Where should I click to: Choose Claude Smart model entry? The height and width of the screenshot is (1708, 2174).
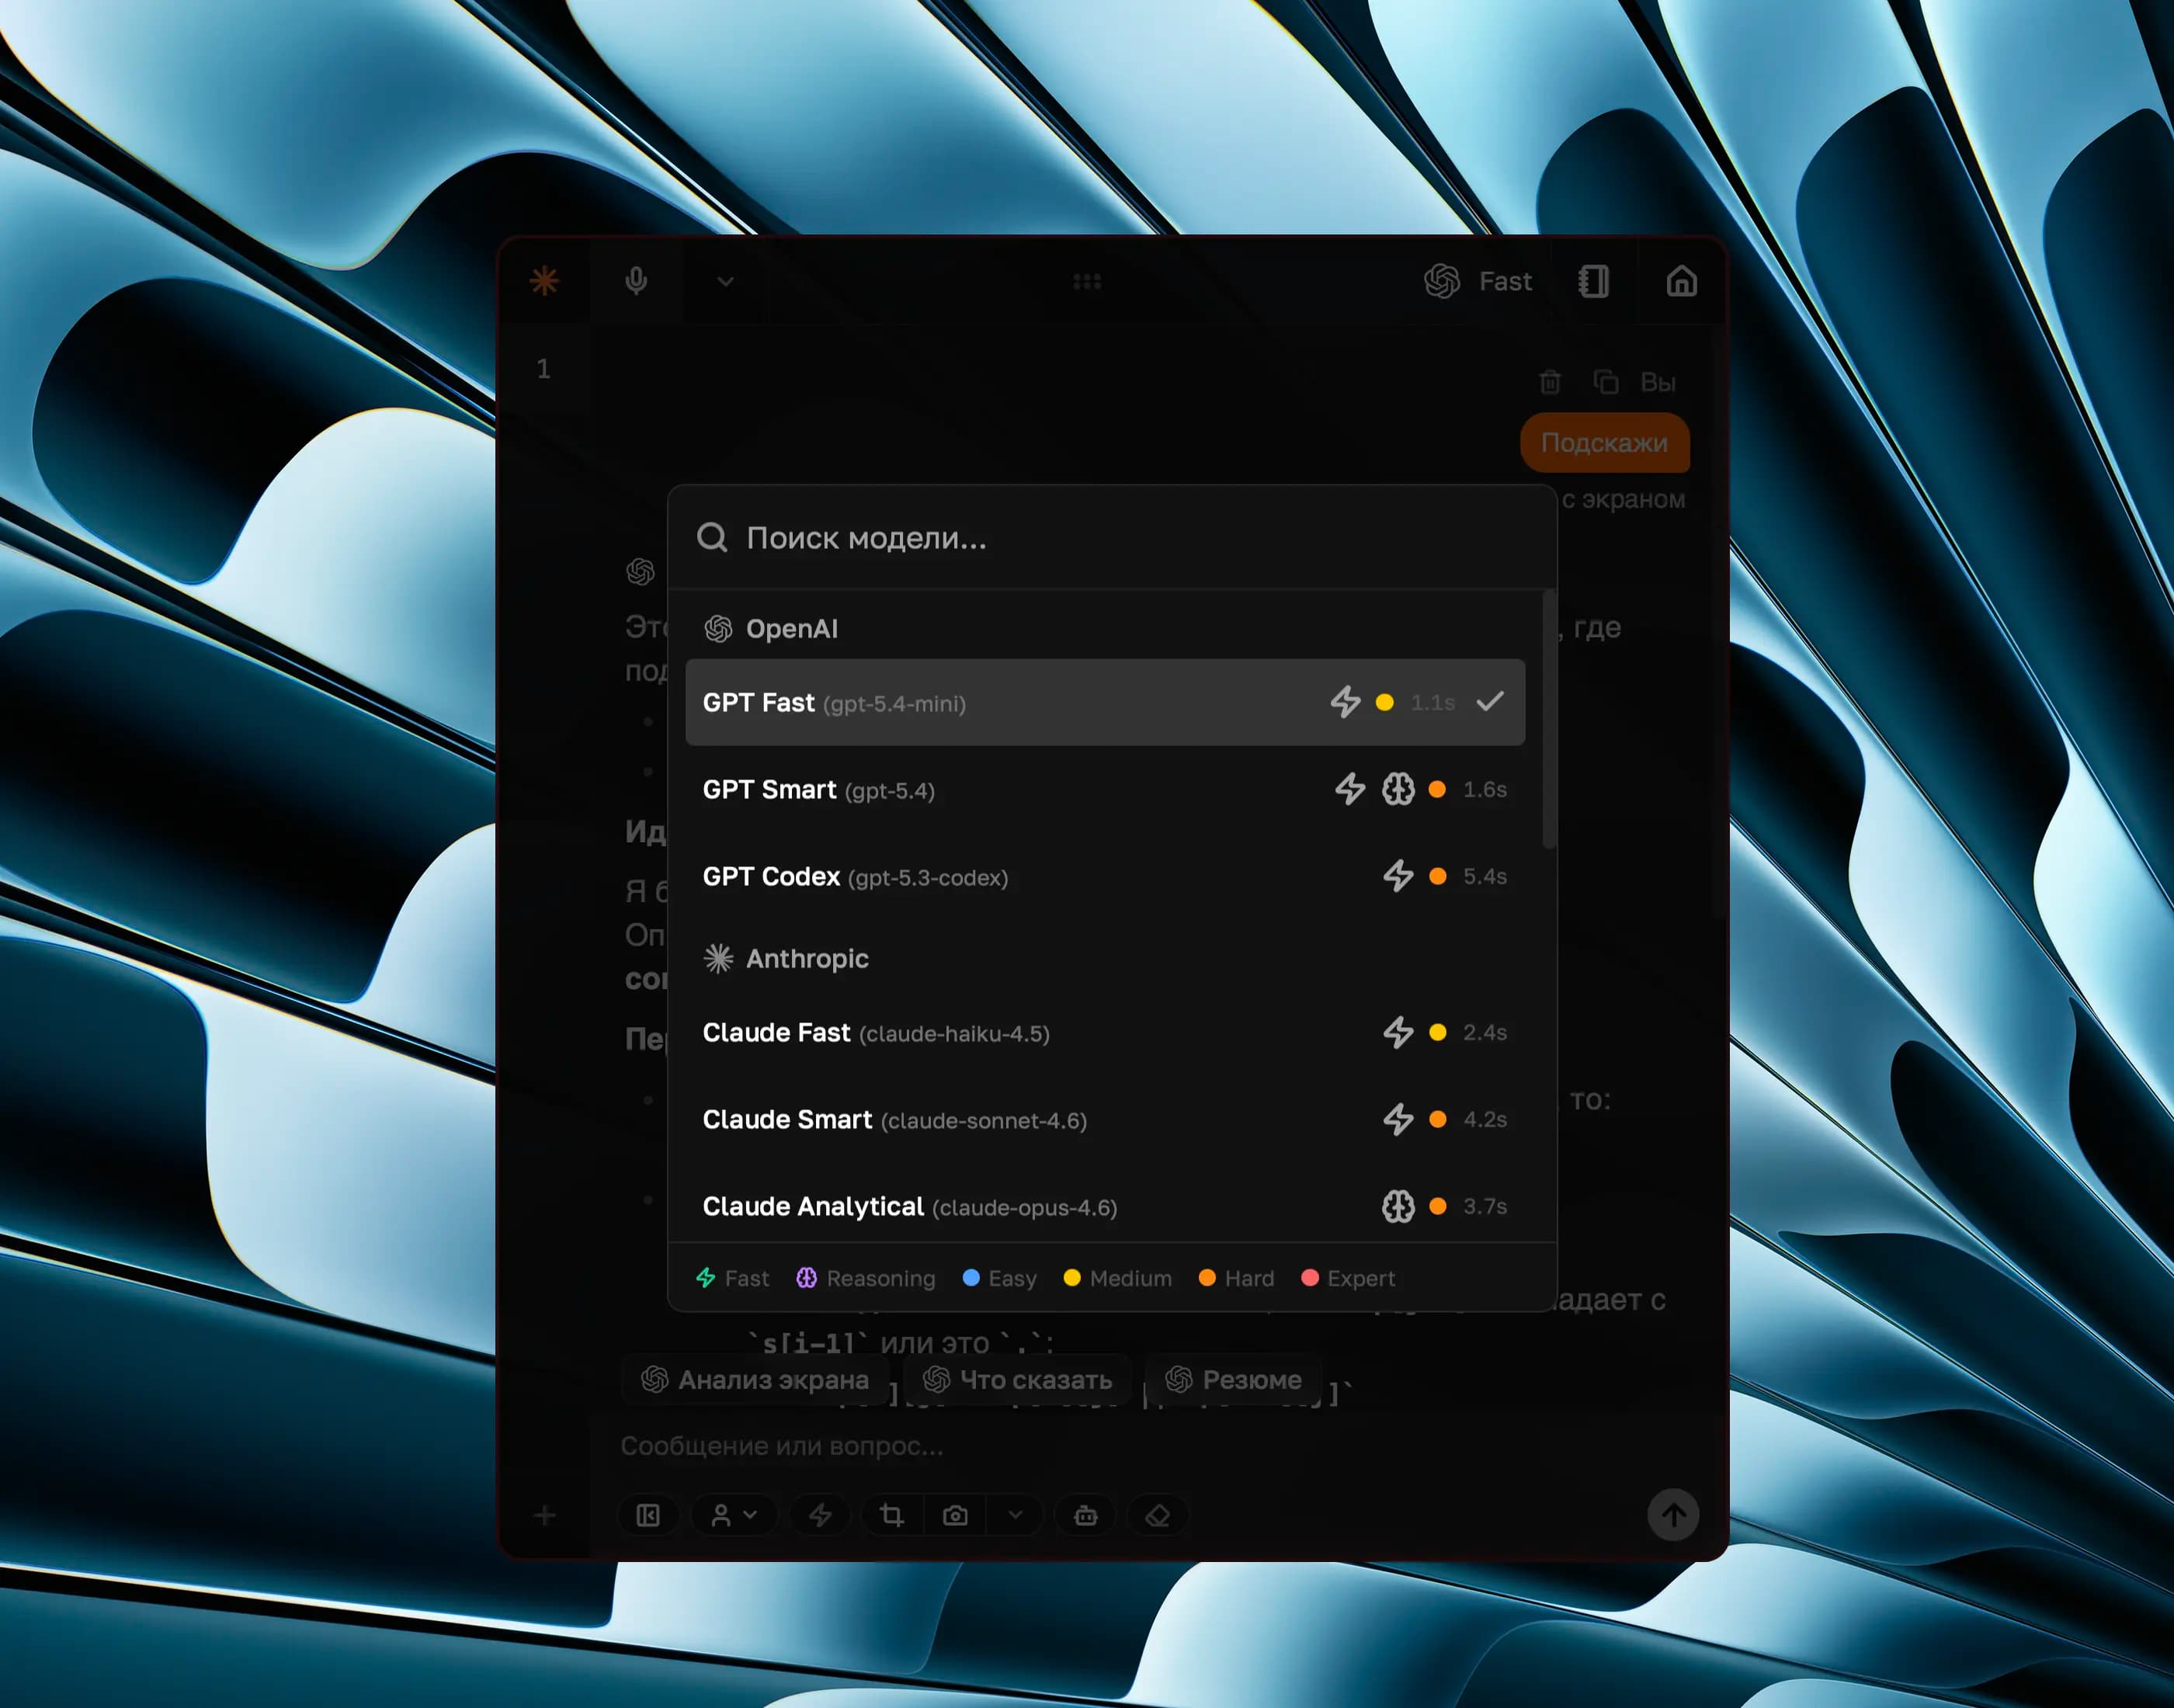click(1104, 1119)
